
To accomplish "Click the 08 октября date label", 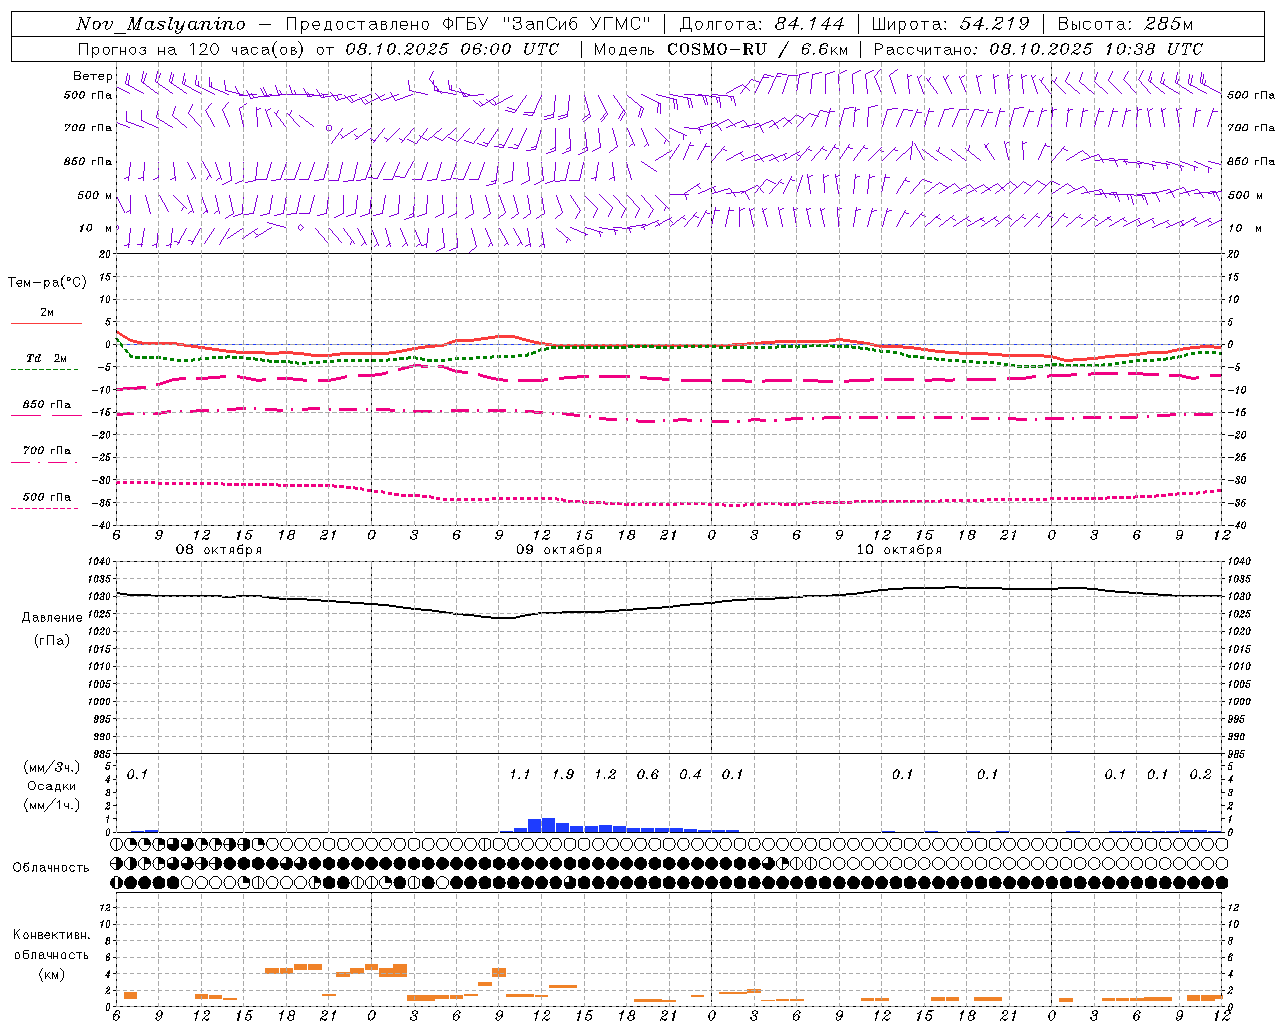I will click(x=219, y=550).
